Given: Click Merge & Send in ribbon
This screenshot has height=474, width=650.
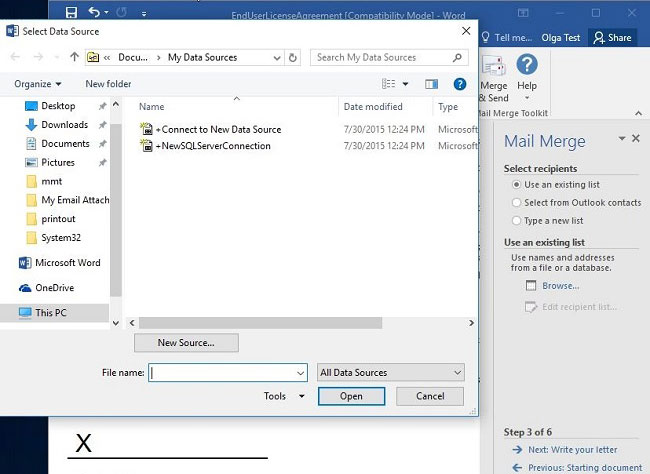Looking at the screenshot, I should coord(494,80).
